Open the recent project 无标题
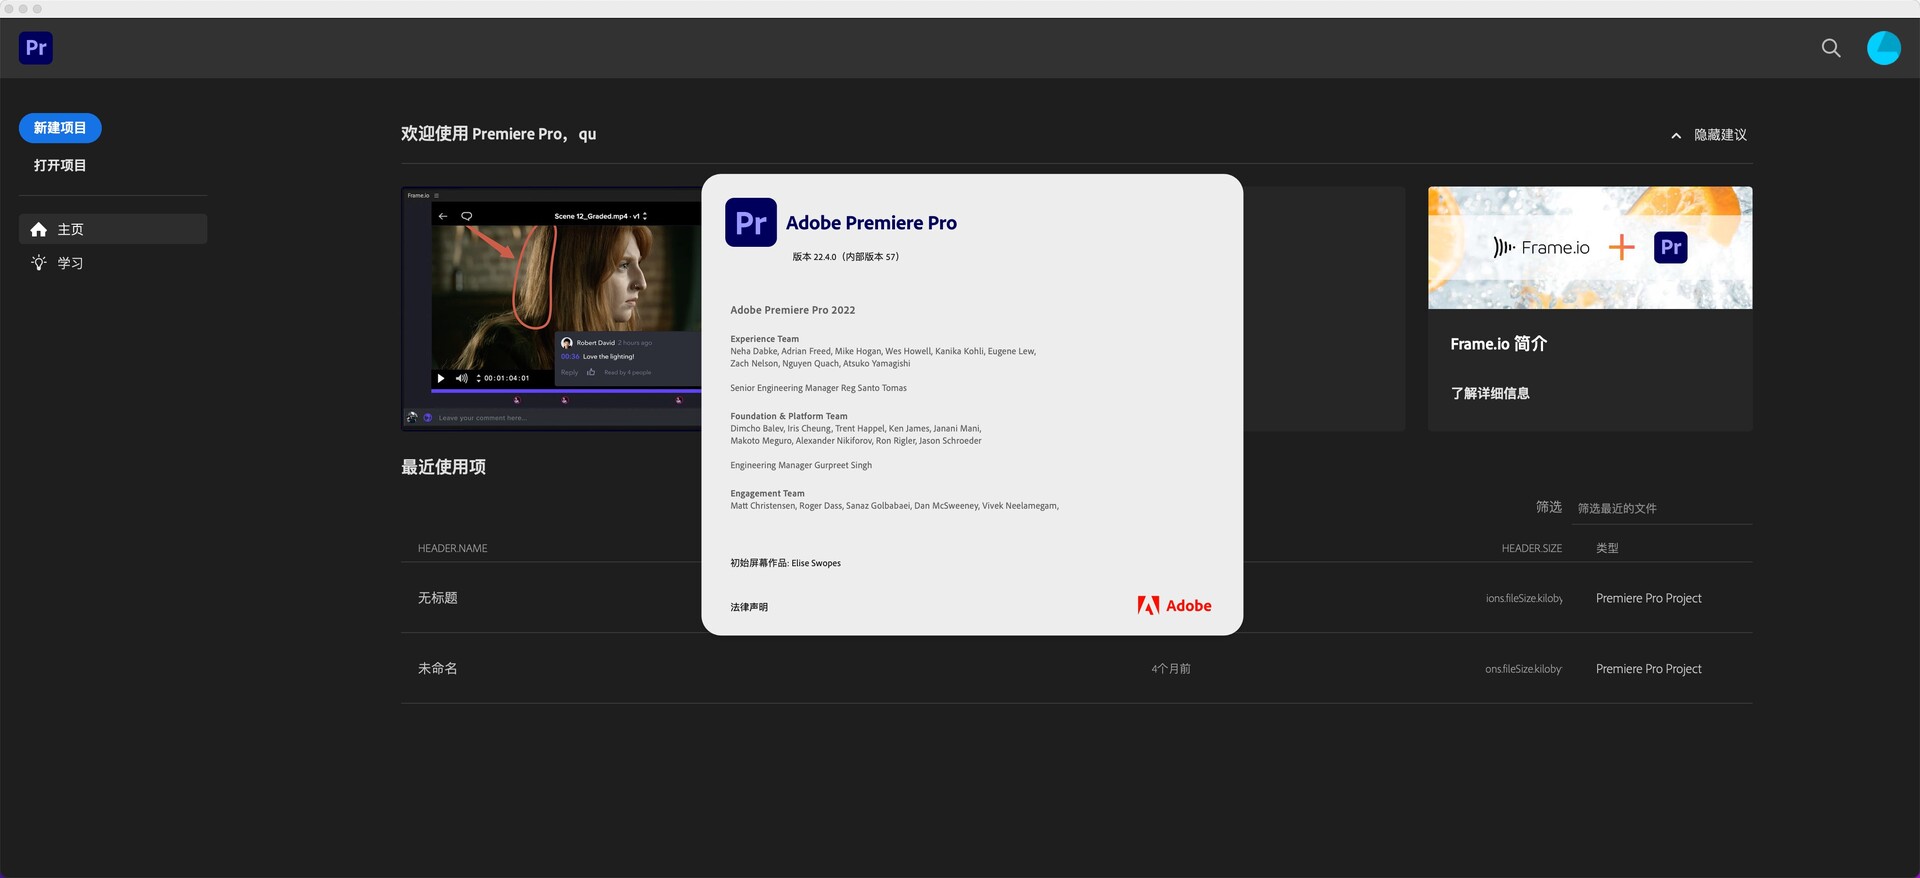Screen dimensions: 1920x878 tap(438, 598)
